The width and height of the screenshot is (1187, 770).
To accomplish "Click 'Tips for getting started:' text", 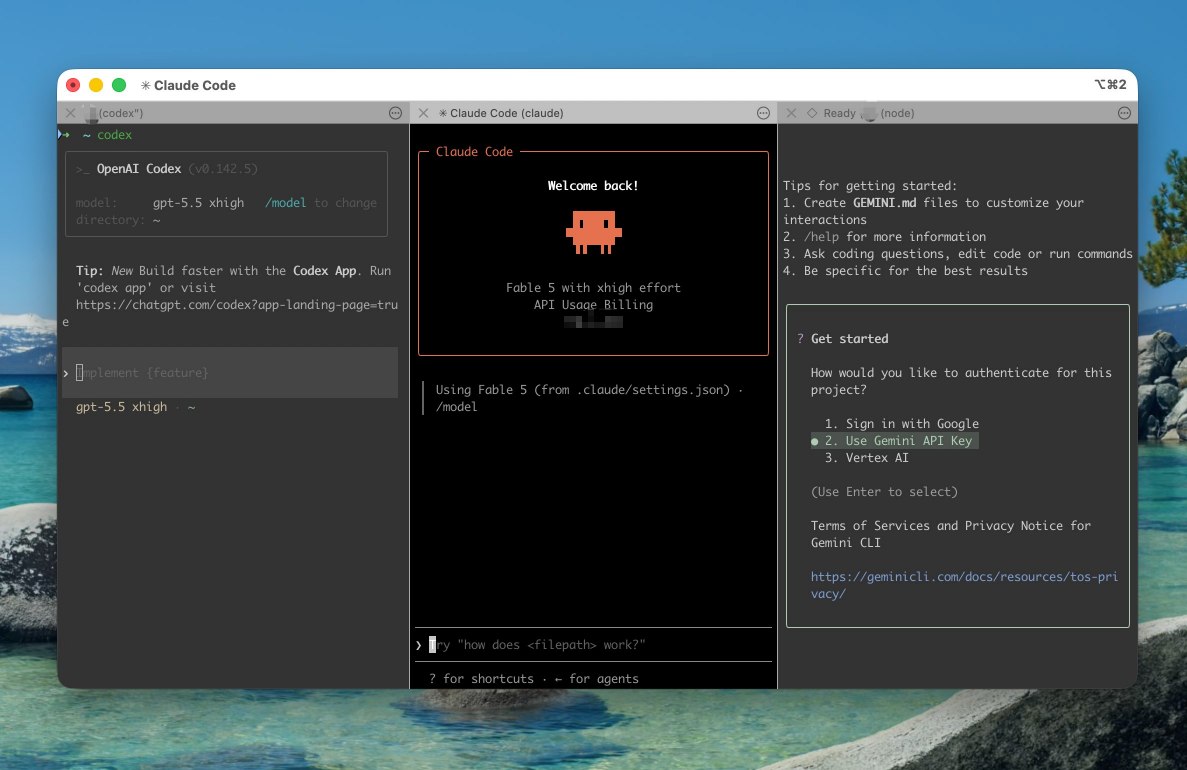I will click(x=870, y=186).
